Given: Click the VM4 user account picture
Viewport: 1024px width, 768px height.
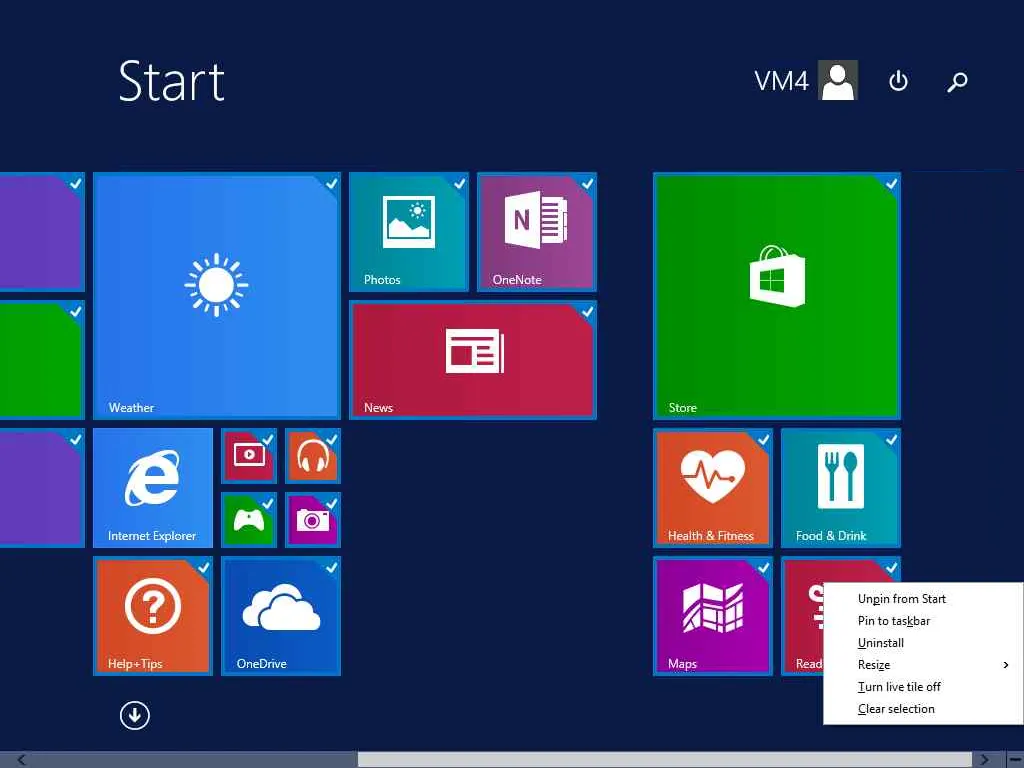Looking at the screenshot, I should click(x=838, y=80).
